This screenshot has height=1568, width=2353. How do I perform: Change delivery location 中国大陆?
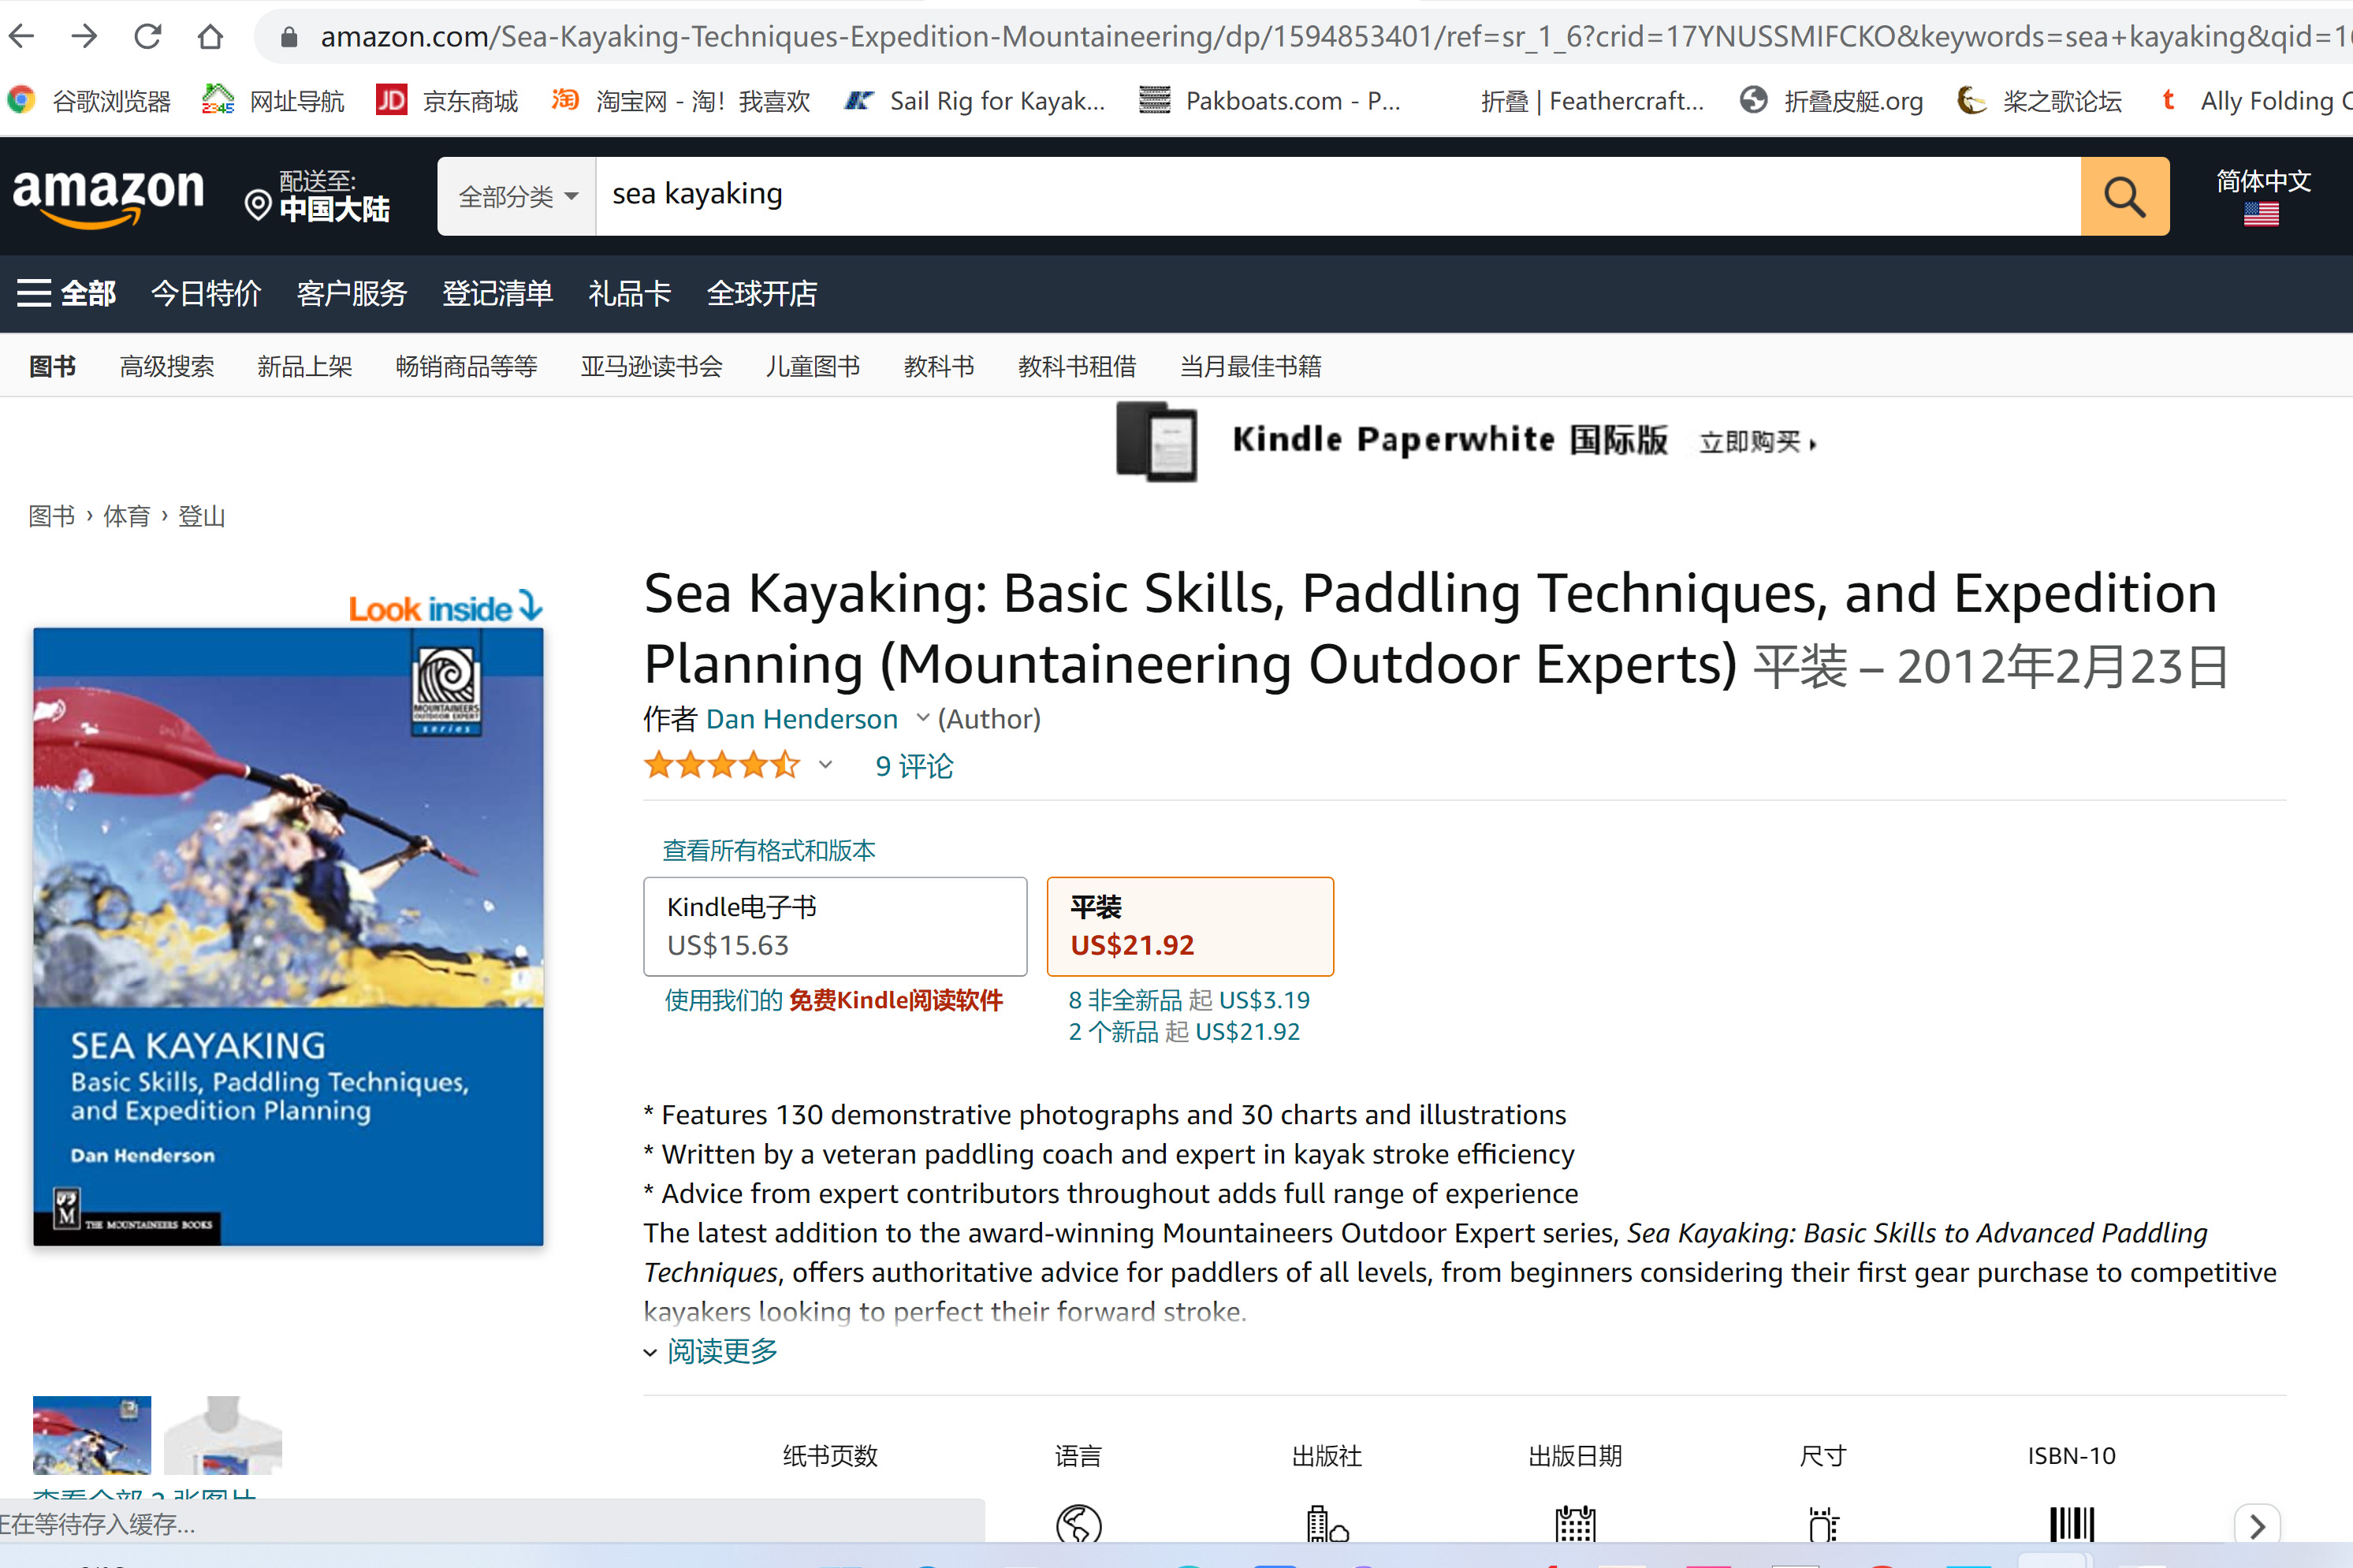click(318, 196)
